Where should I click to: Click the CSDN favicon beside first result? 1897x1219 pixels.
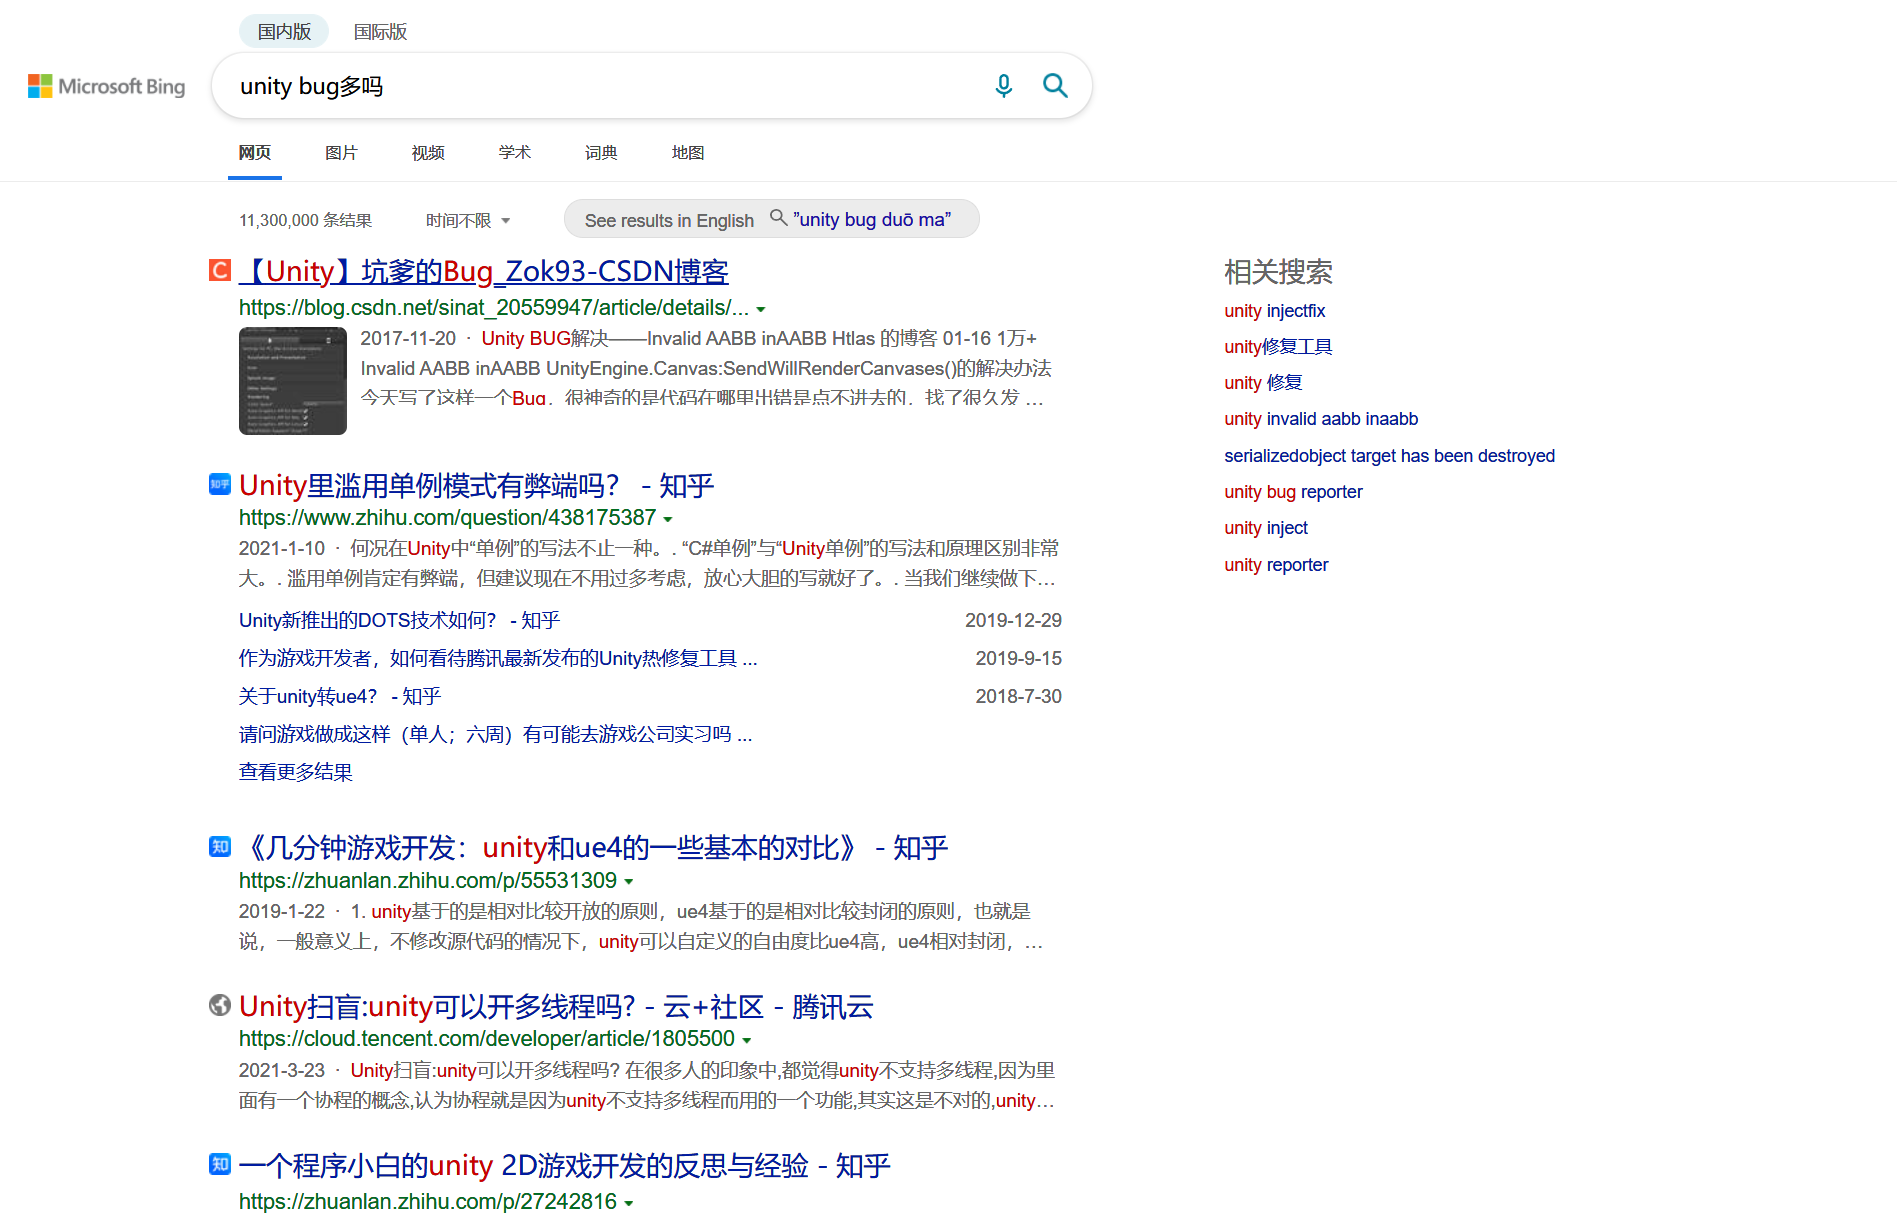point(220,270)
